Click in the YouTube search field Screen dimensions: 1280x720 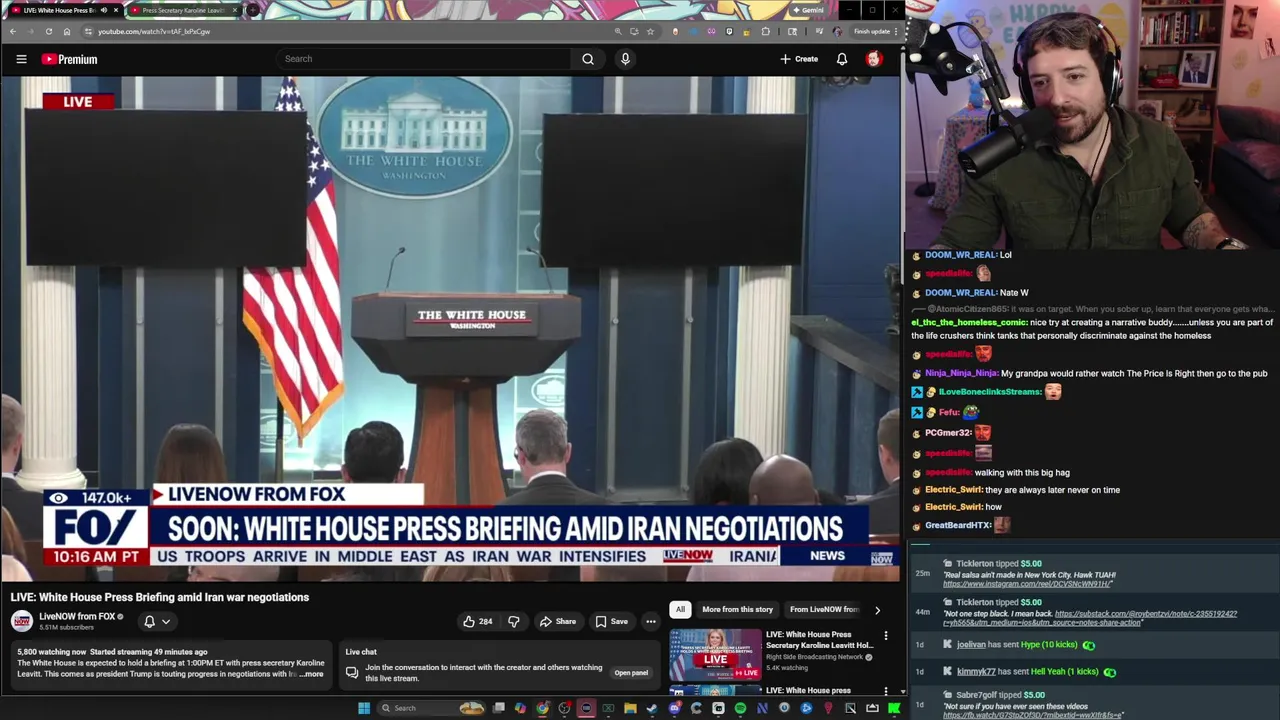425,59
